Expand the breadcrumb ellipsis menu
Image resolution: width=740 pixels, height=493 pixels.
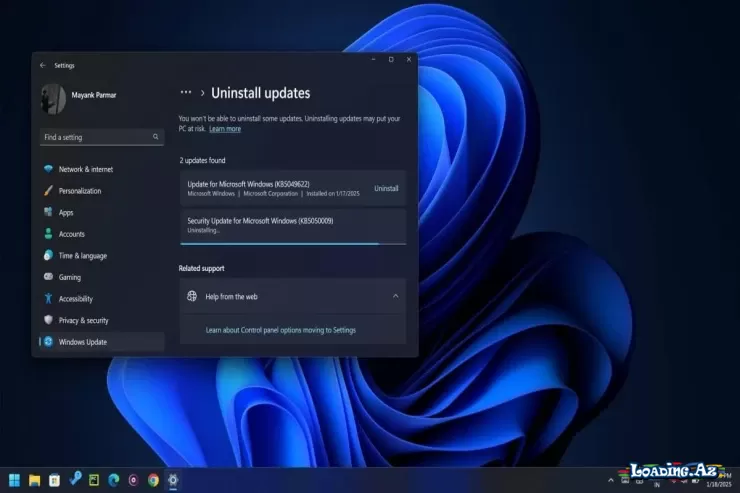(186, 92)
